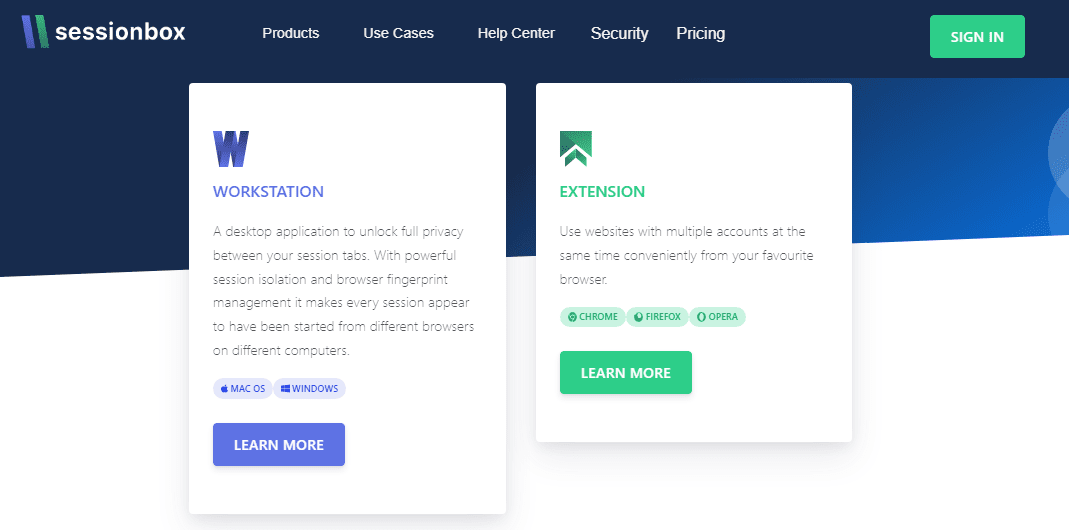
Task: Click the Workstation description paragraph
Action: click(x=344, y=291)
